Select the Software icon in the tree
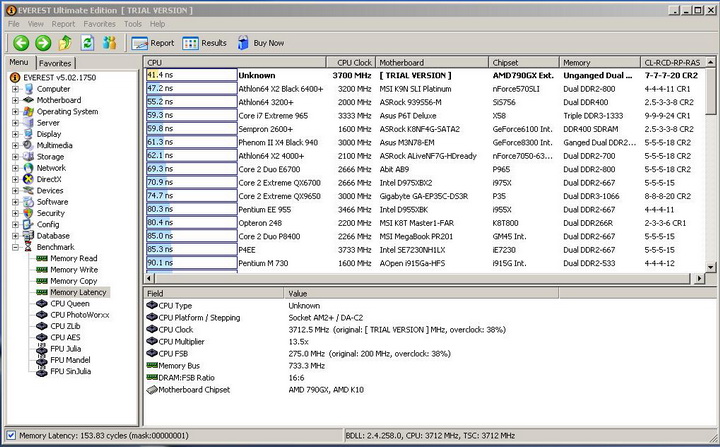The height and width of the screenshot is (447, 720). tap(28, 202)
